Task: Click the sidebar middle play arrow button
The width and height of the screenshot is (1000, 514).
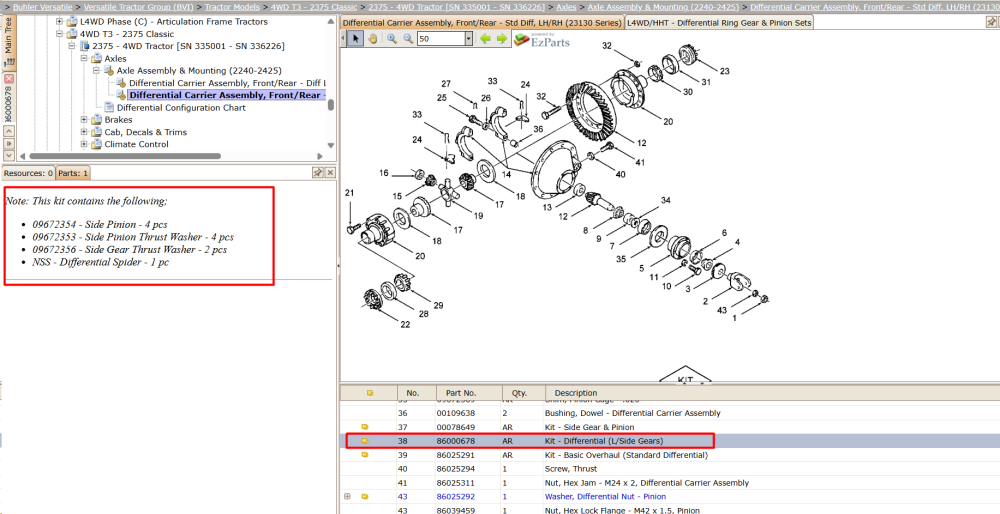Action: point(9,143)
